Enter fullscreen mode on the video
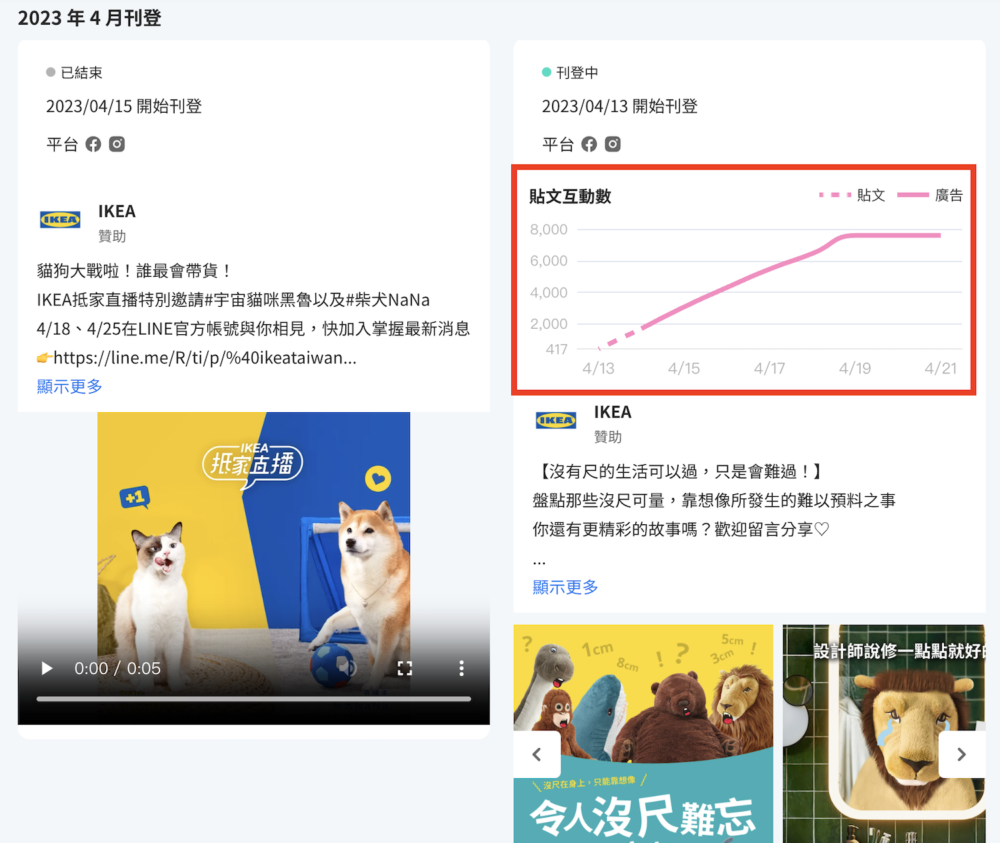The height and width of the screenshot is (843, 1000). 405,668
